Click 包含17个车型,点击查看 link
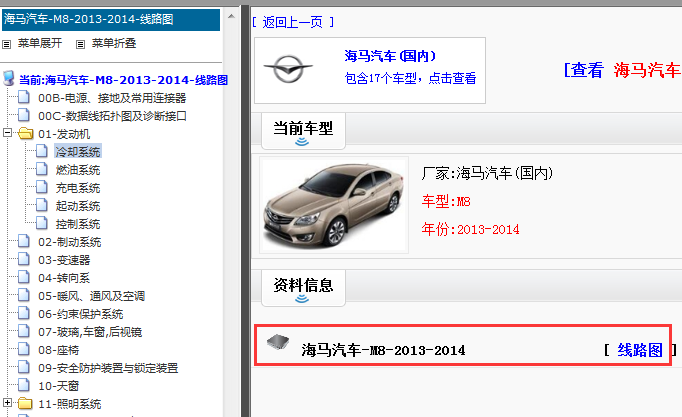Image resolution: width=682 pixels, height=417 pixels. (410, 78)
